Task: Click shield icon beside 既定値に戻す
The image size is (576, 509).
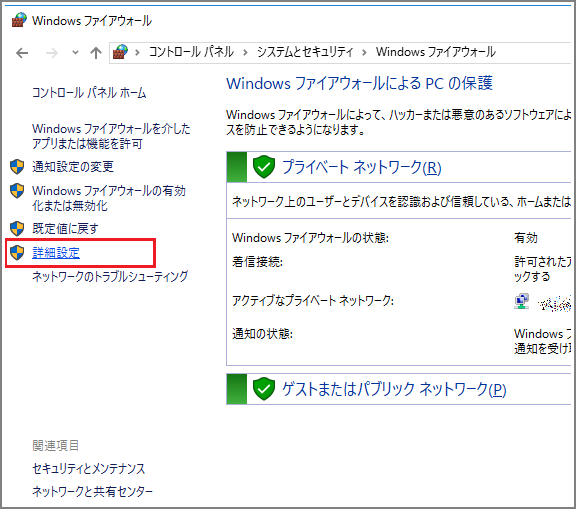Action: 17,229
